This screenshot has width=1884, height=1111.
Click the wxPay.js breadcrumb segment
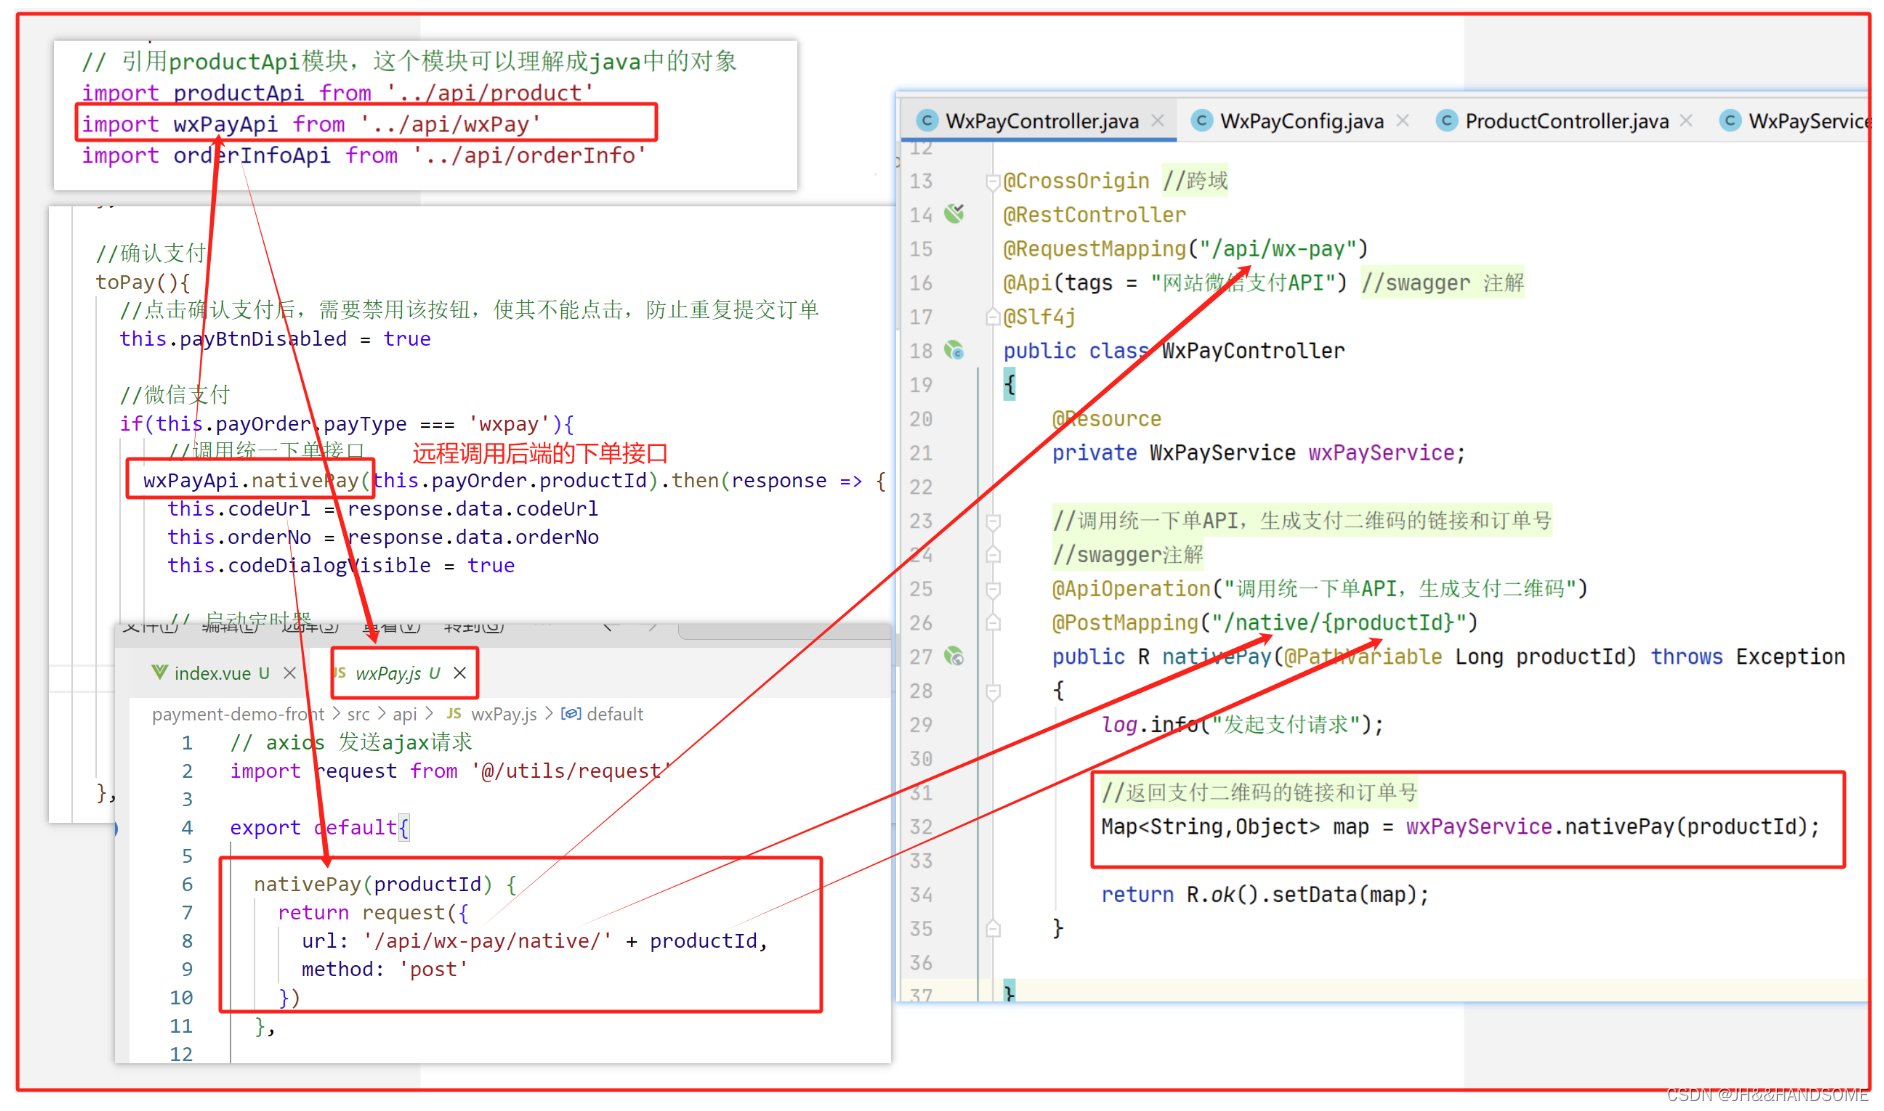pyautogui.click(x=504, y=714)
